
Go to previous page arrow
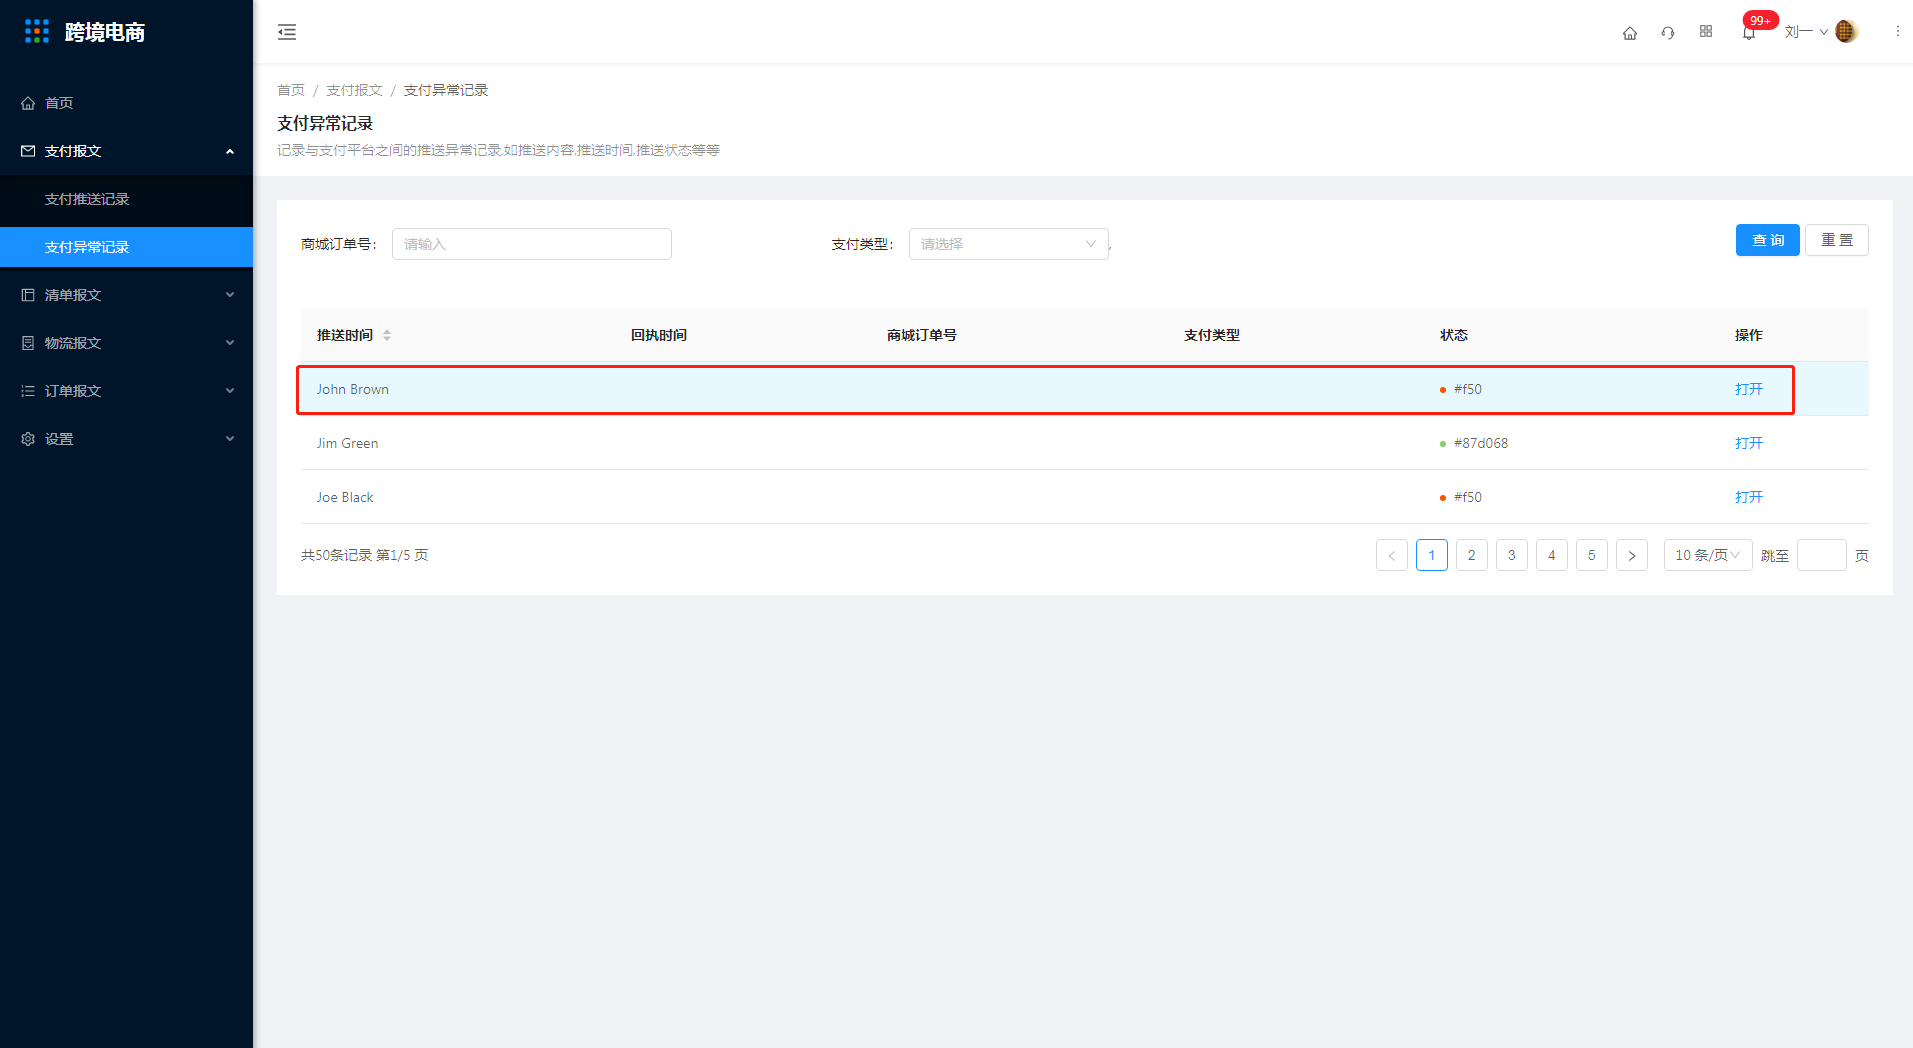click(x=1392, y=555)
